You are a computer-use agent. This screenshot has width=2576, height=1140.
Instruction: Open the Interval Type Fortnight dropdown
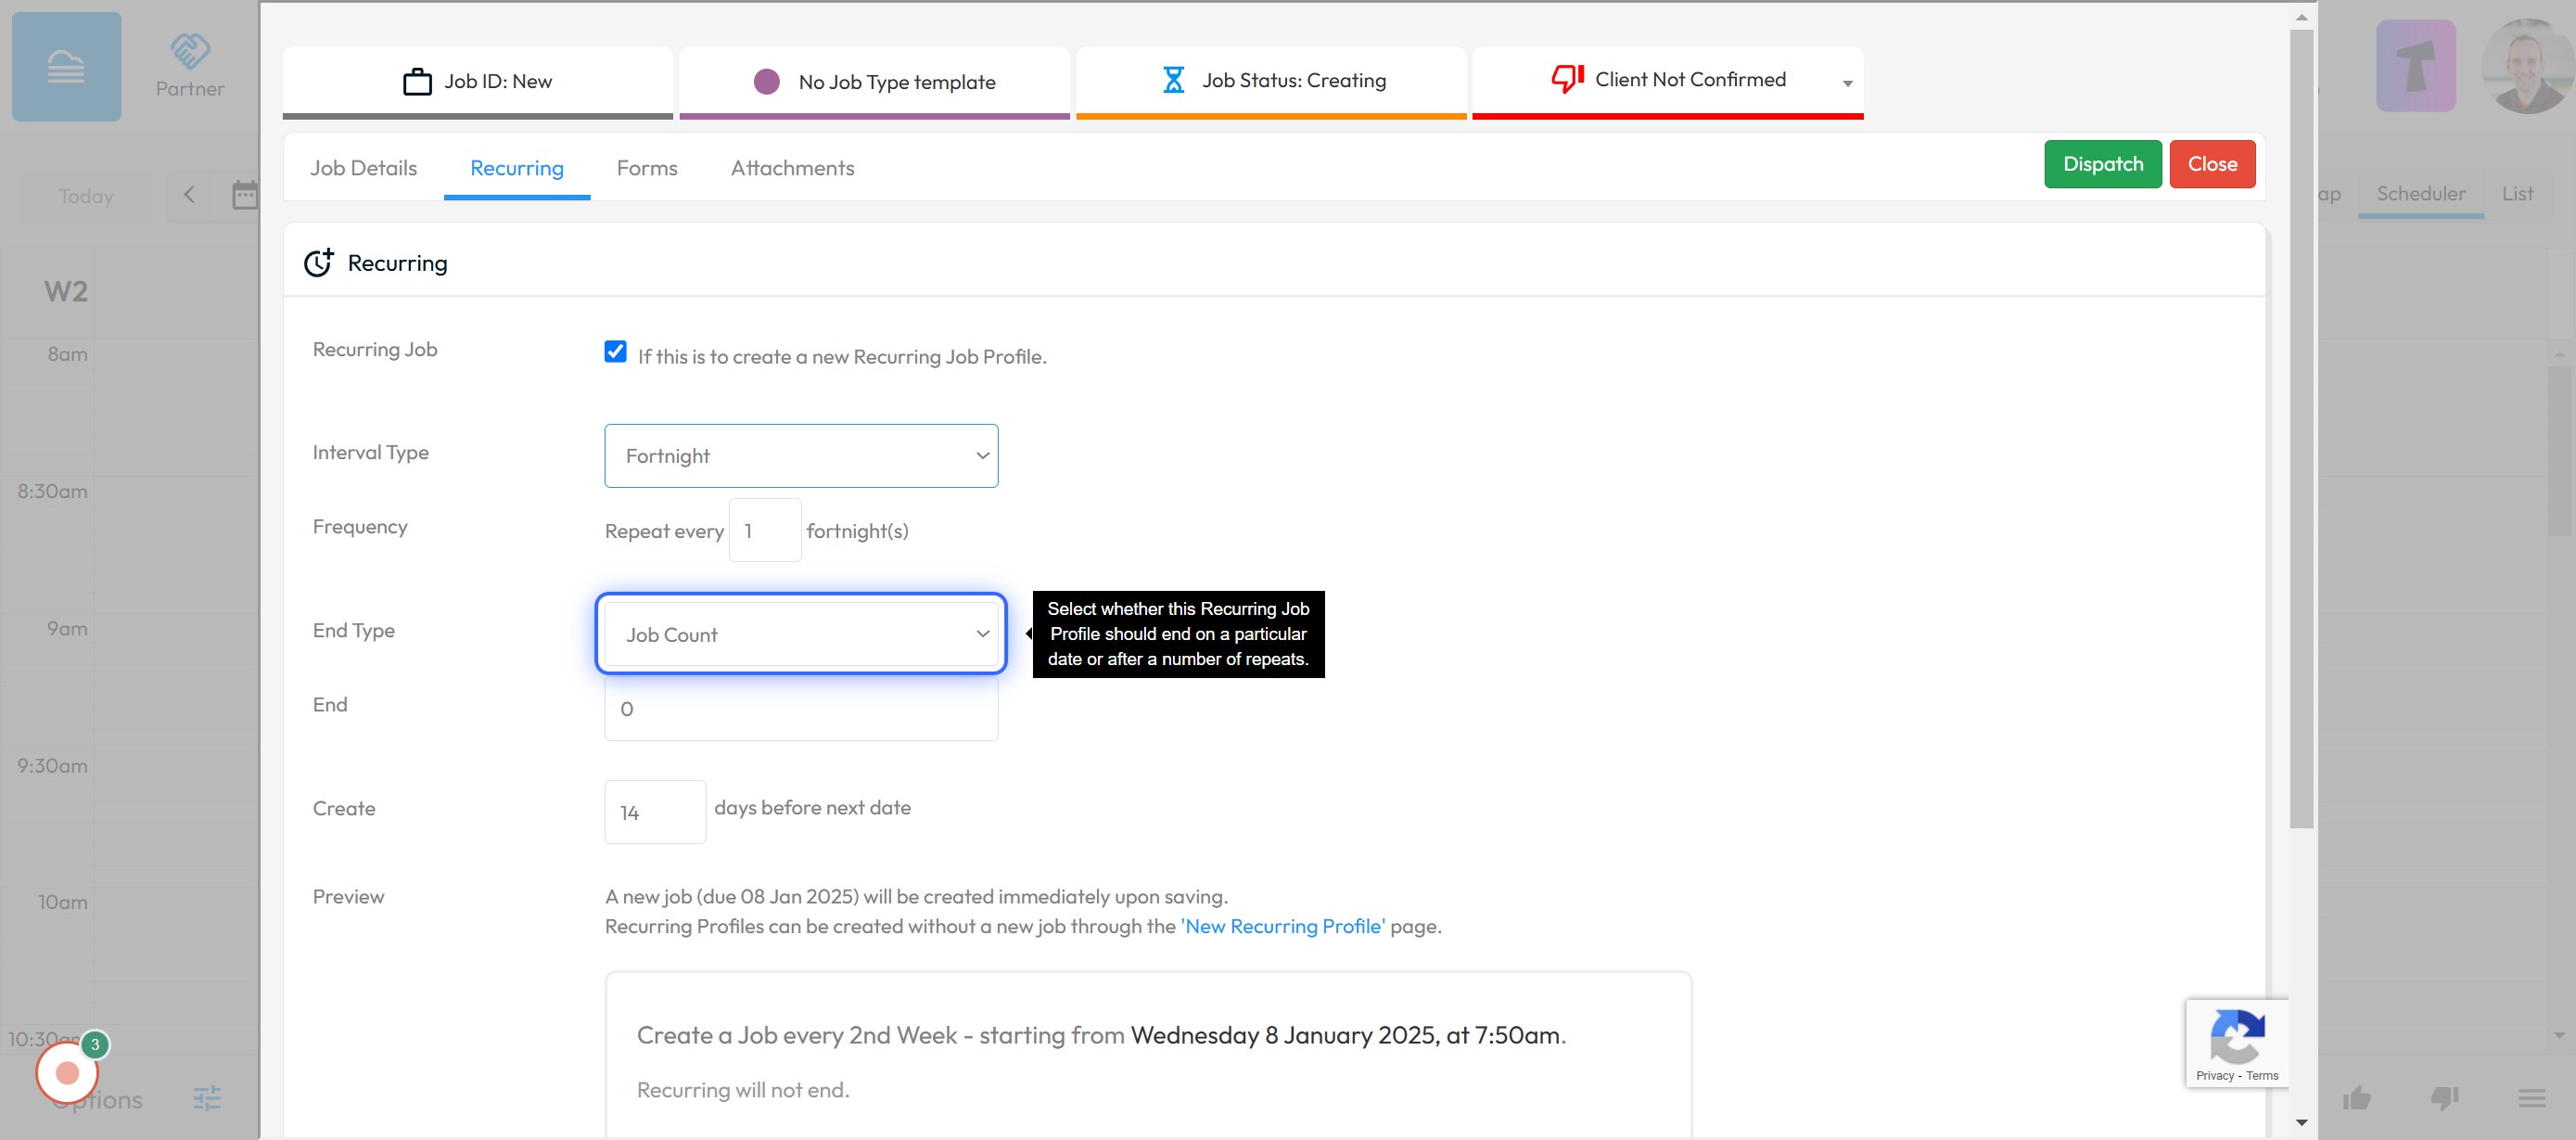tap(801, 456)
